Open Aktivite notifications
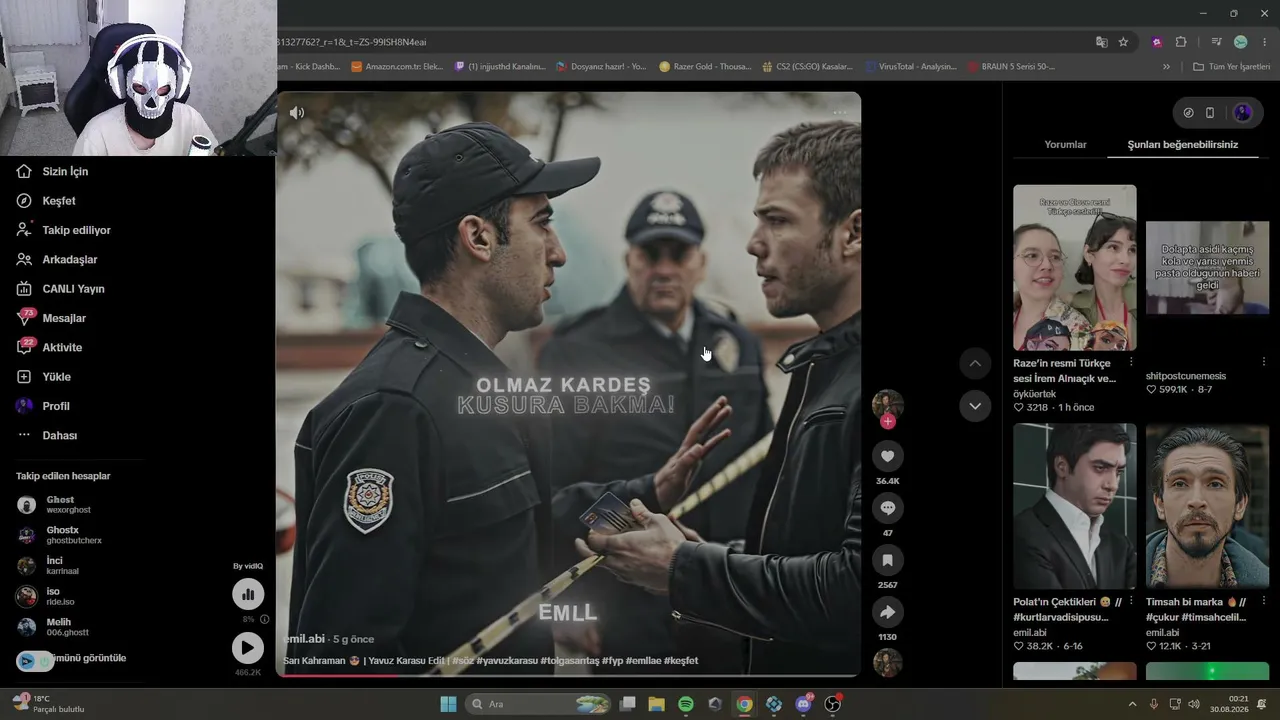The height and width of the screenshot is (720, 1280). [49, 347]
